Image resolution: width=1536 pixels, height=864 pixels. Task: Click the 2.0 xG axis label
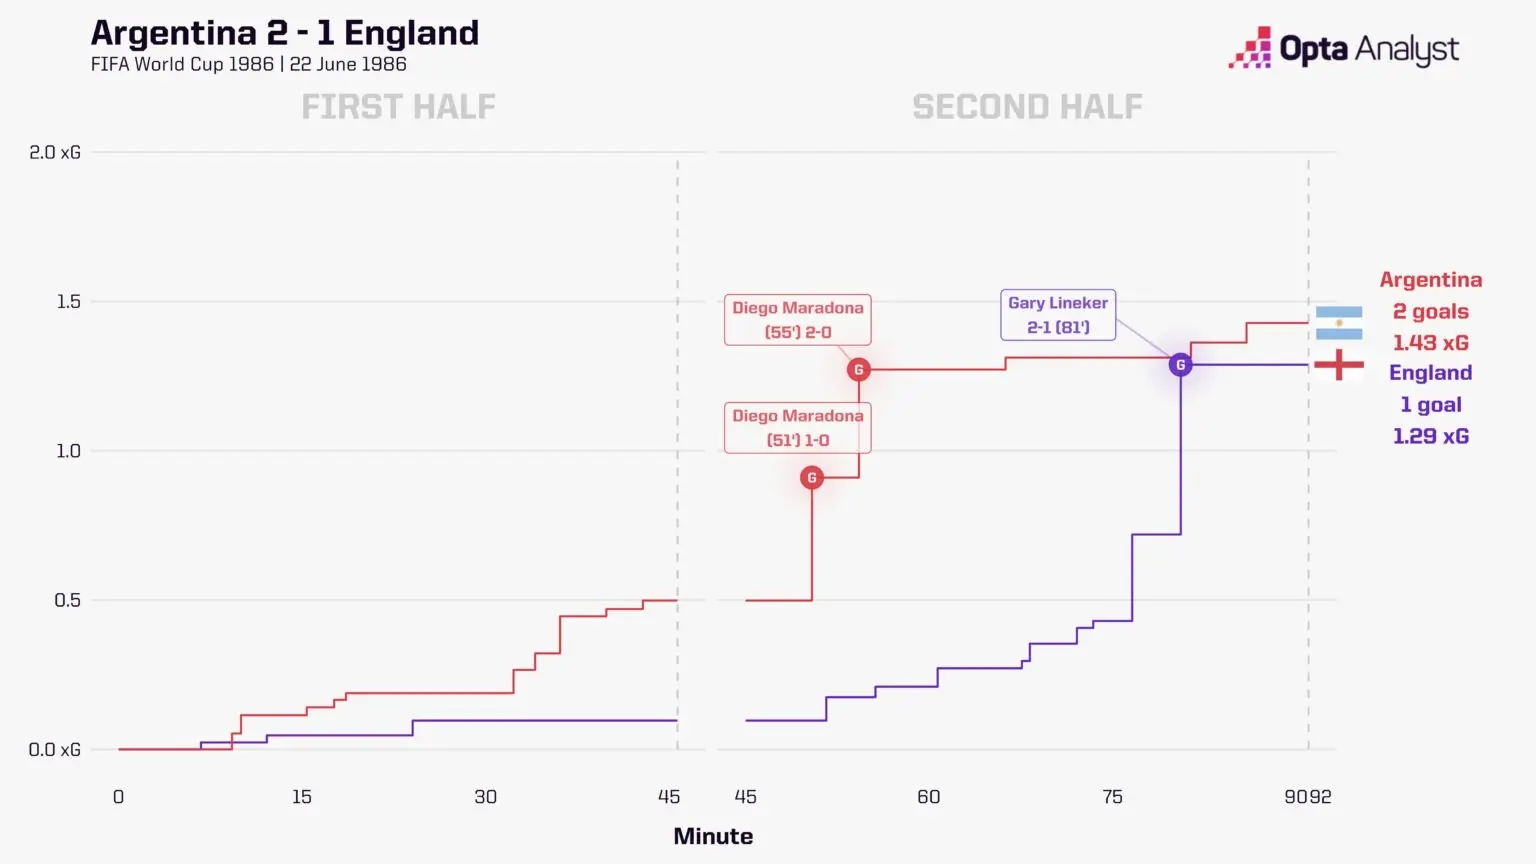pos(55,153)
